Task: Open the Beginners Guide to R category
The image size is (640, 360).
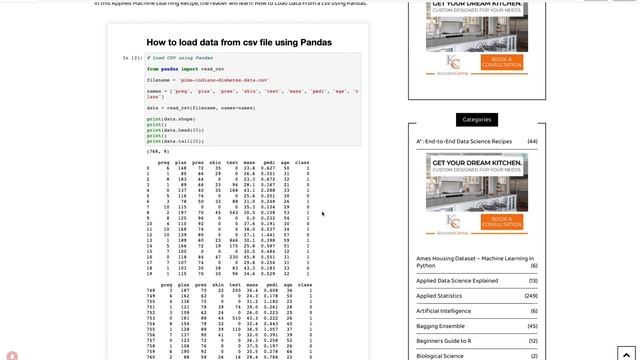Action: [x=444, y=341]
